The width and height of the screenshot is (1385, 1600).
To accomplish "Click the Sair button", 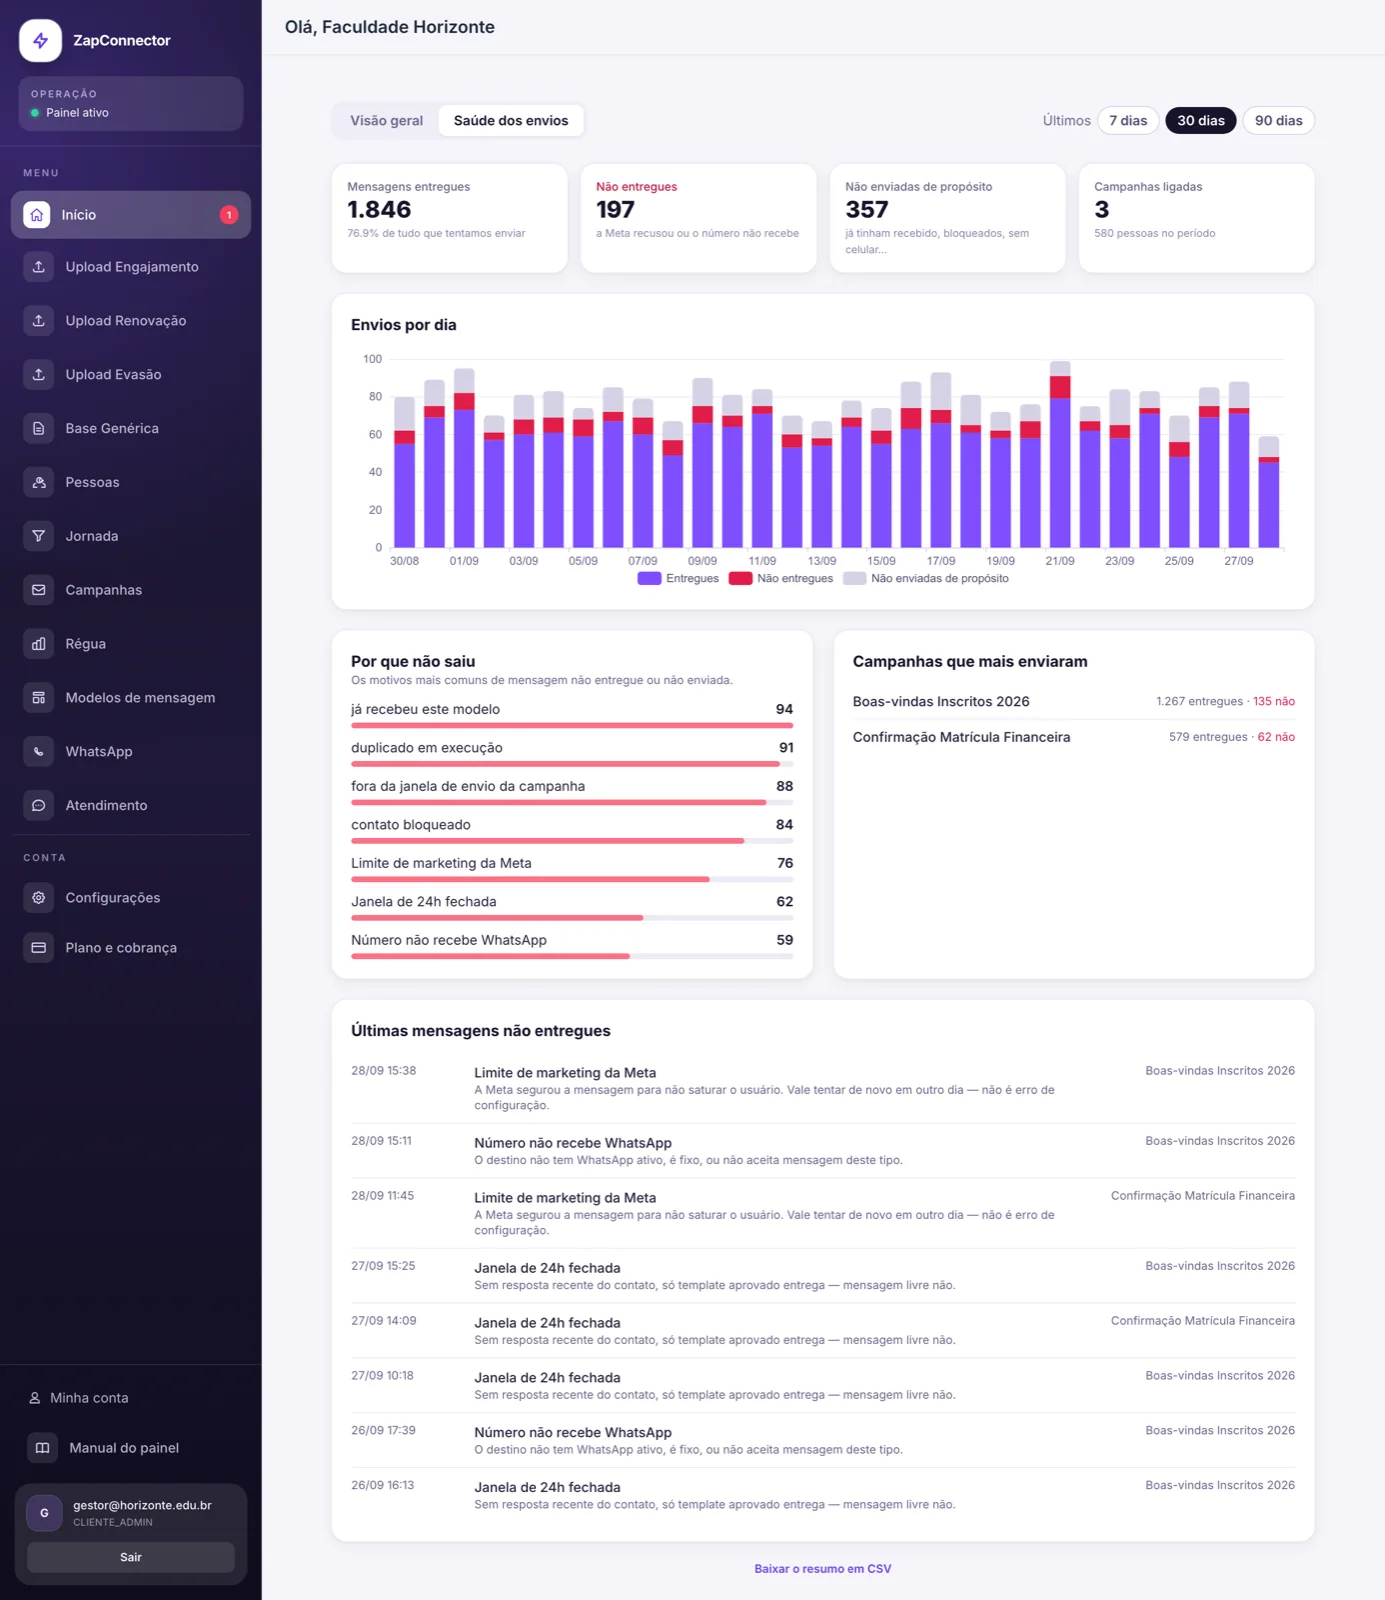I will tap(131, 1557).
